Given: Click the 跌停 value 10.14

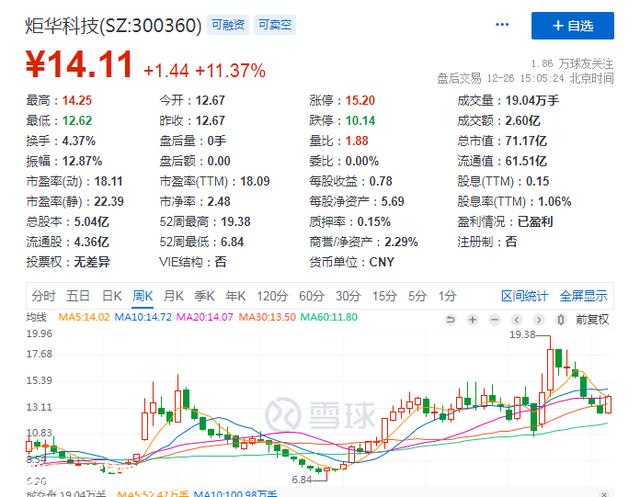Looking at the screenshot, I should pyautogui.click(x=360, y=121).
